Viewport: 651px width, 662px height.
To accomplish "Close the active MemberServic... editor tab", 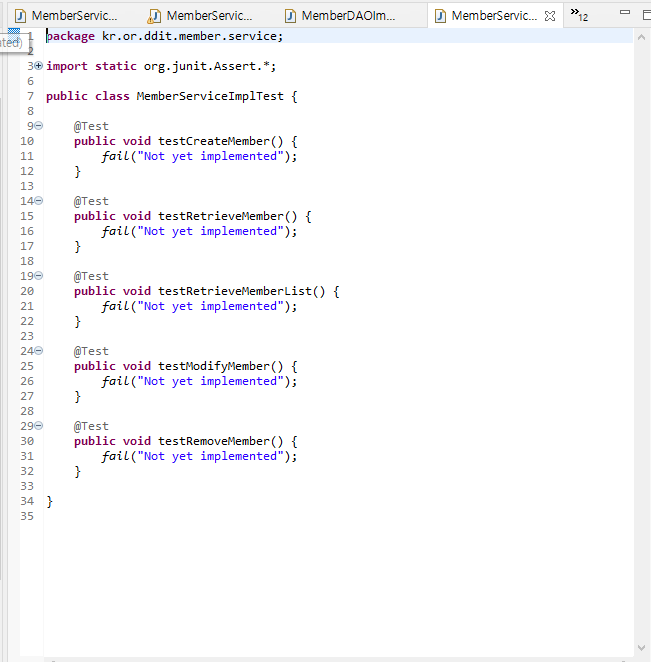I will [x=550, y=16].
